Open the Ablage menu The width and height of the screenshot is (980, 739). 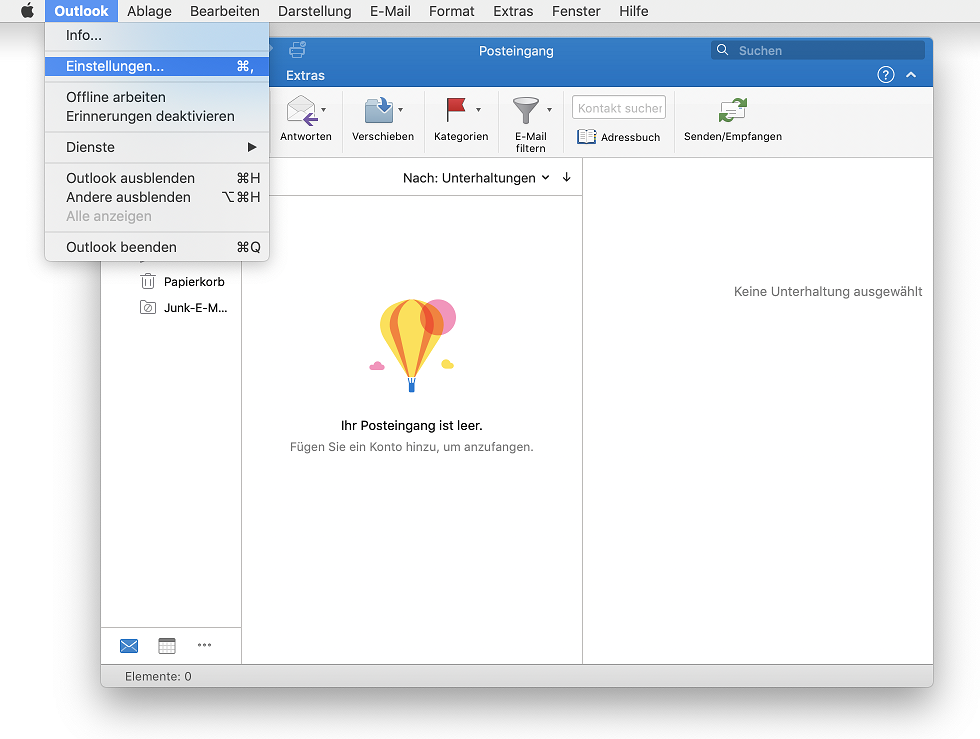click(x=149, y=11)
